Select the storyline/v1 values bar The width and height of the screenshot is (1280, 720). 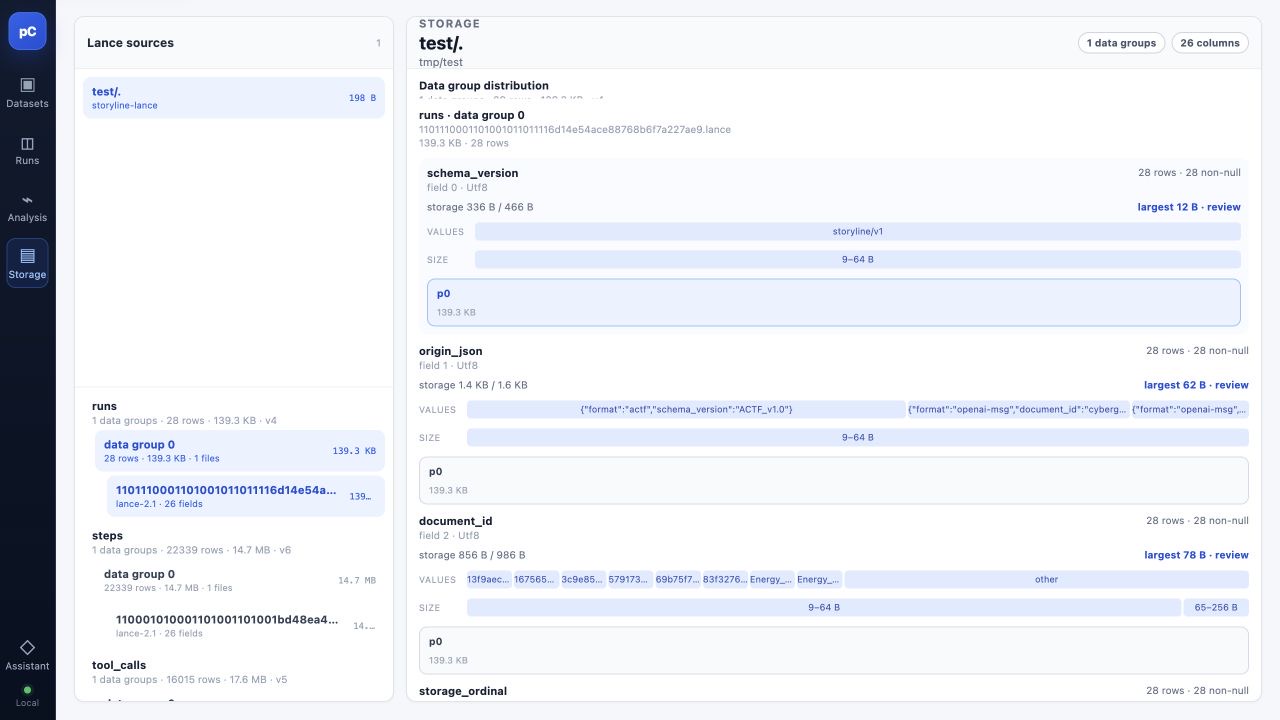click(x=858, y=231)
